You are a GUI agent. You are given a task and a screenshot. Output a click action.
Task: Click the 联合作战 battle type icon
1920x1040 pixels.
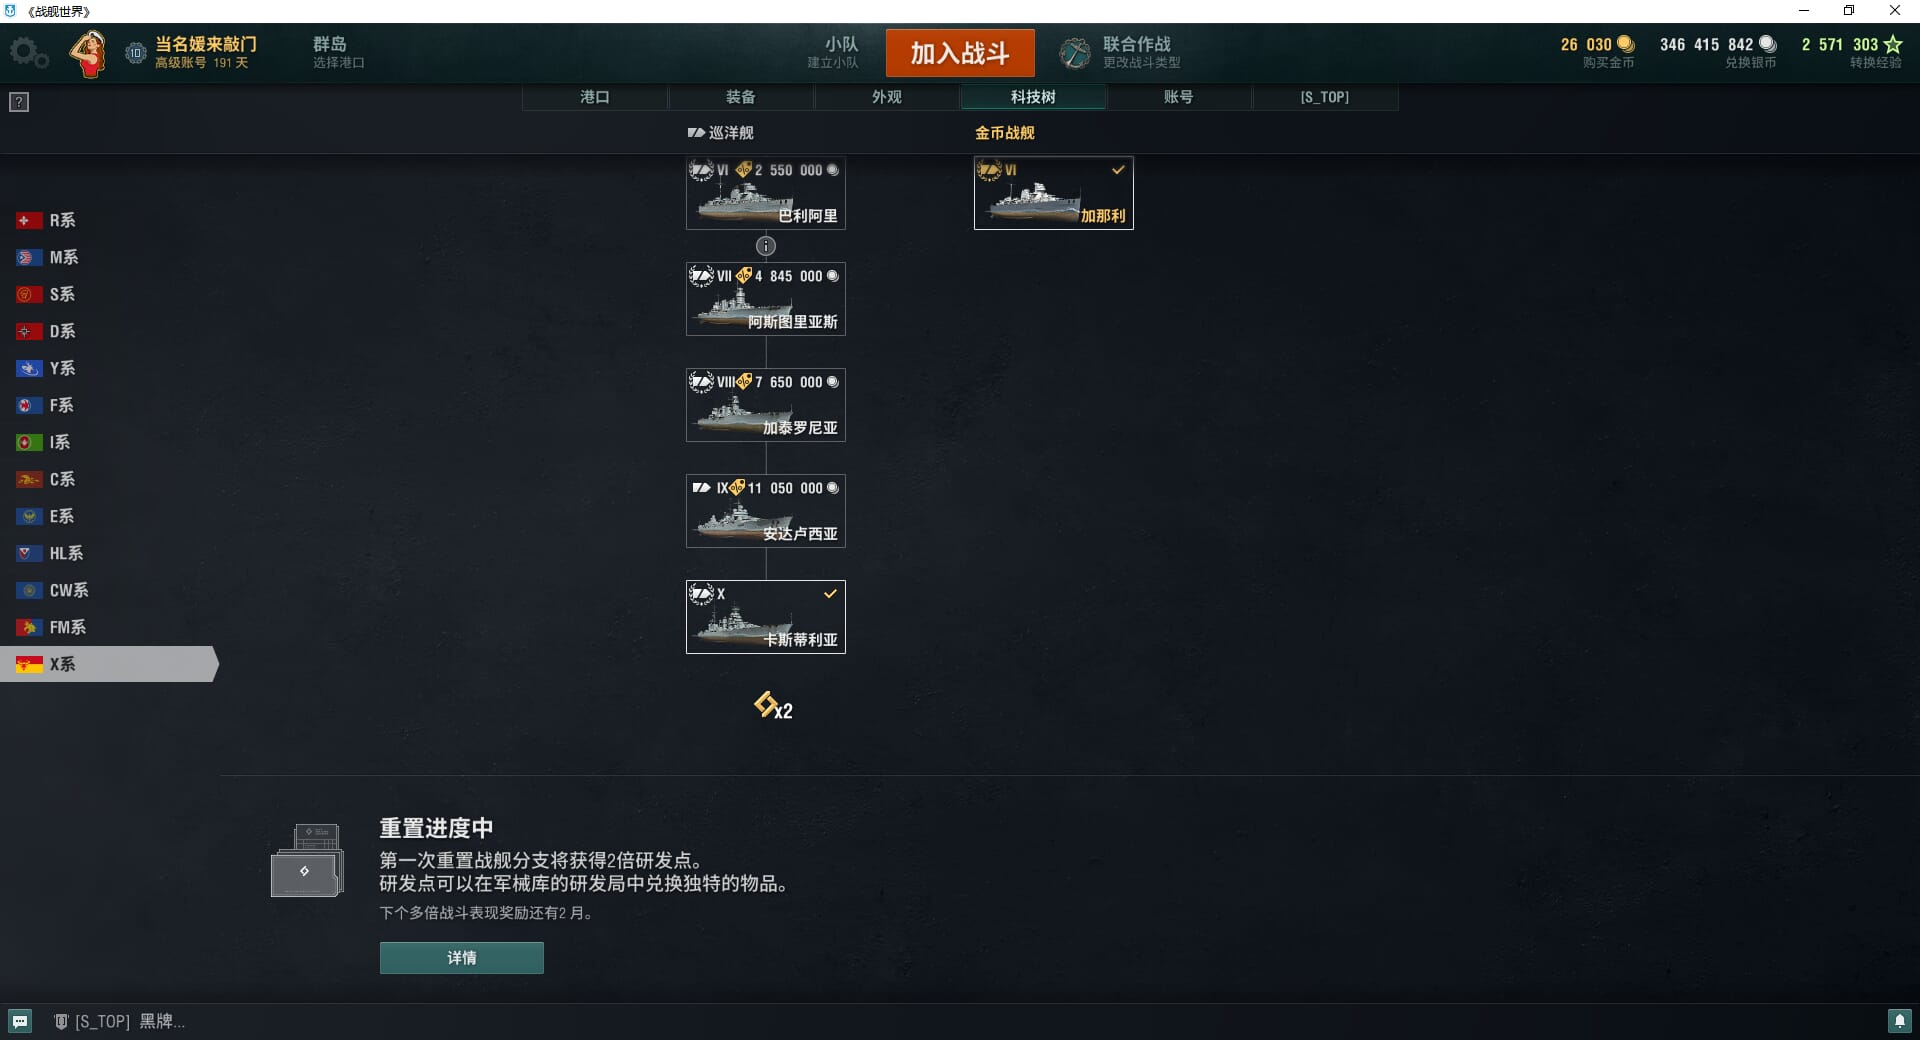pyautogui.click(x=1075, y=53)
